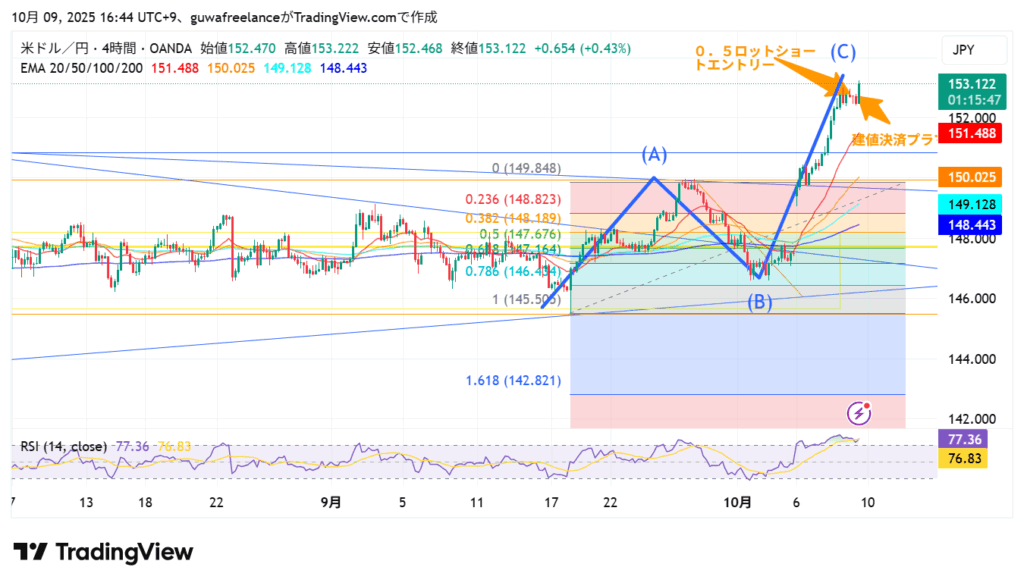Open the EMA 20/50/100/200 indicator legend
Image resolution: width=1024 pixels, height=586 pixels.
click(x=80, y=67)
